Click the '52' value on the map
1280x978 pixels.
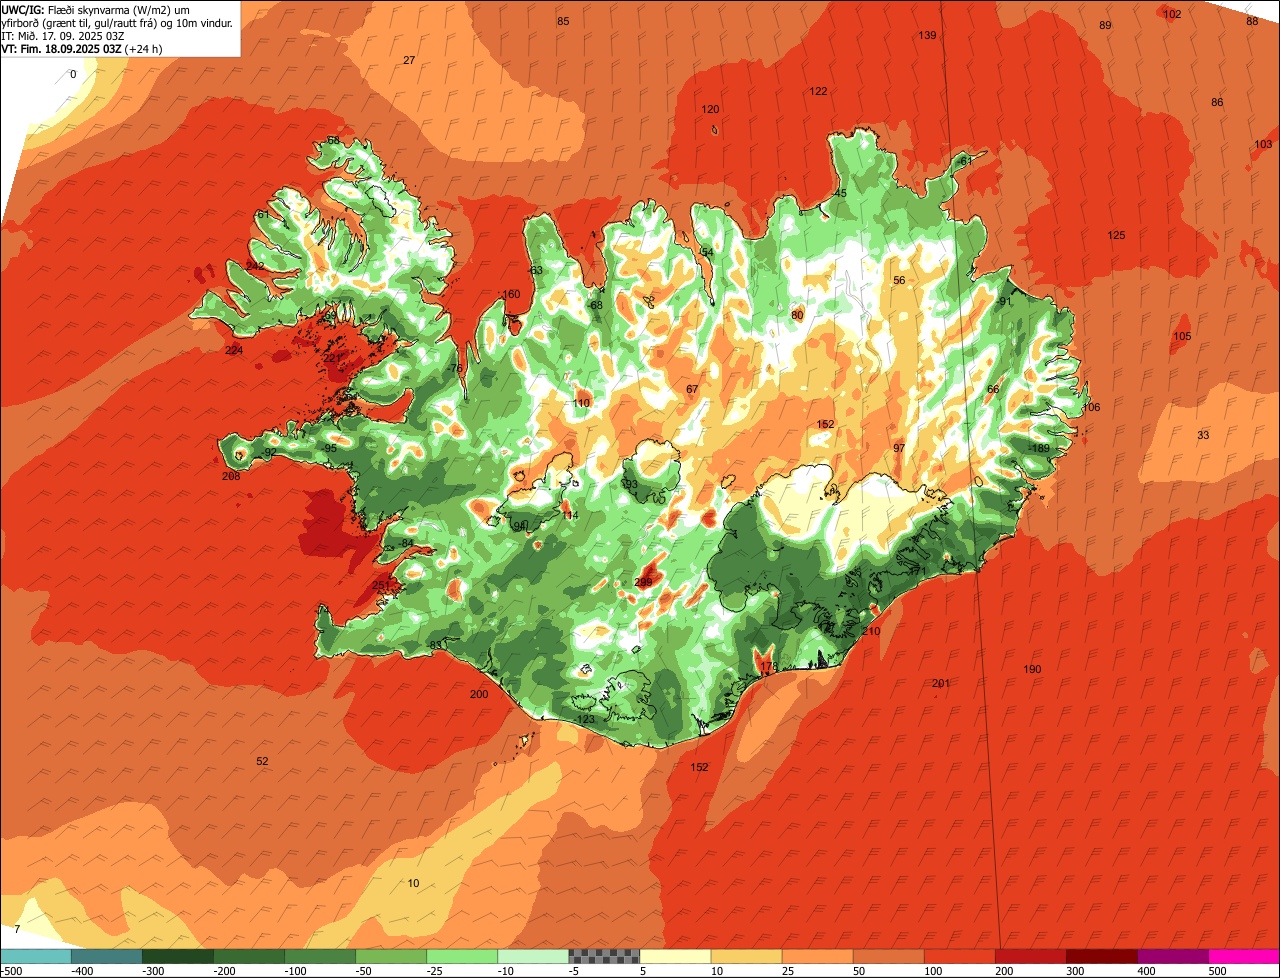click(x=262, y=761)
